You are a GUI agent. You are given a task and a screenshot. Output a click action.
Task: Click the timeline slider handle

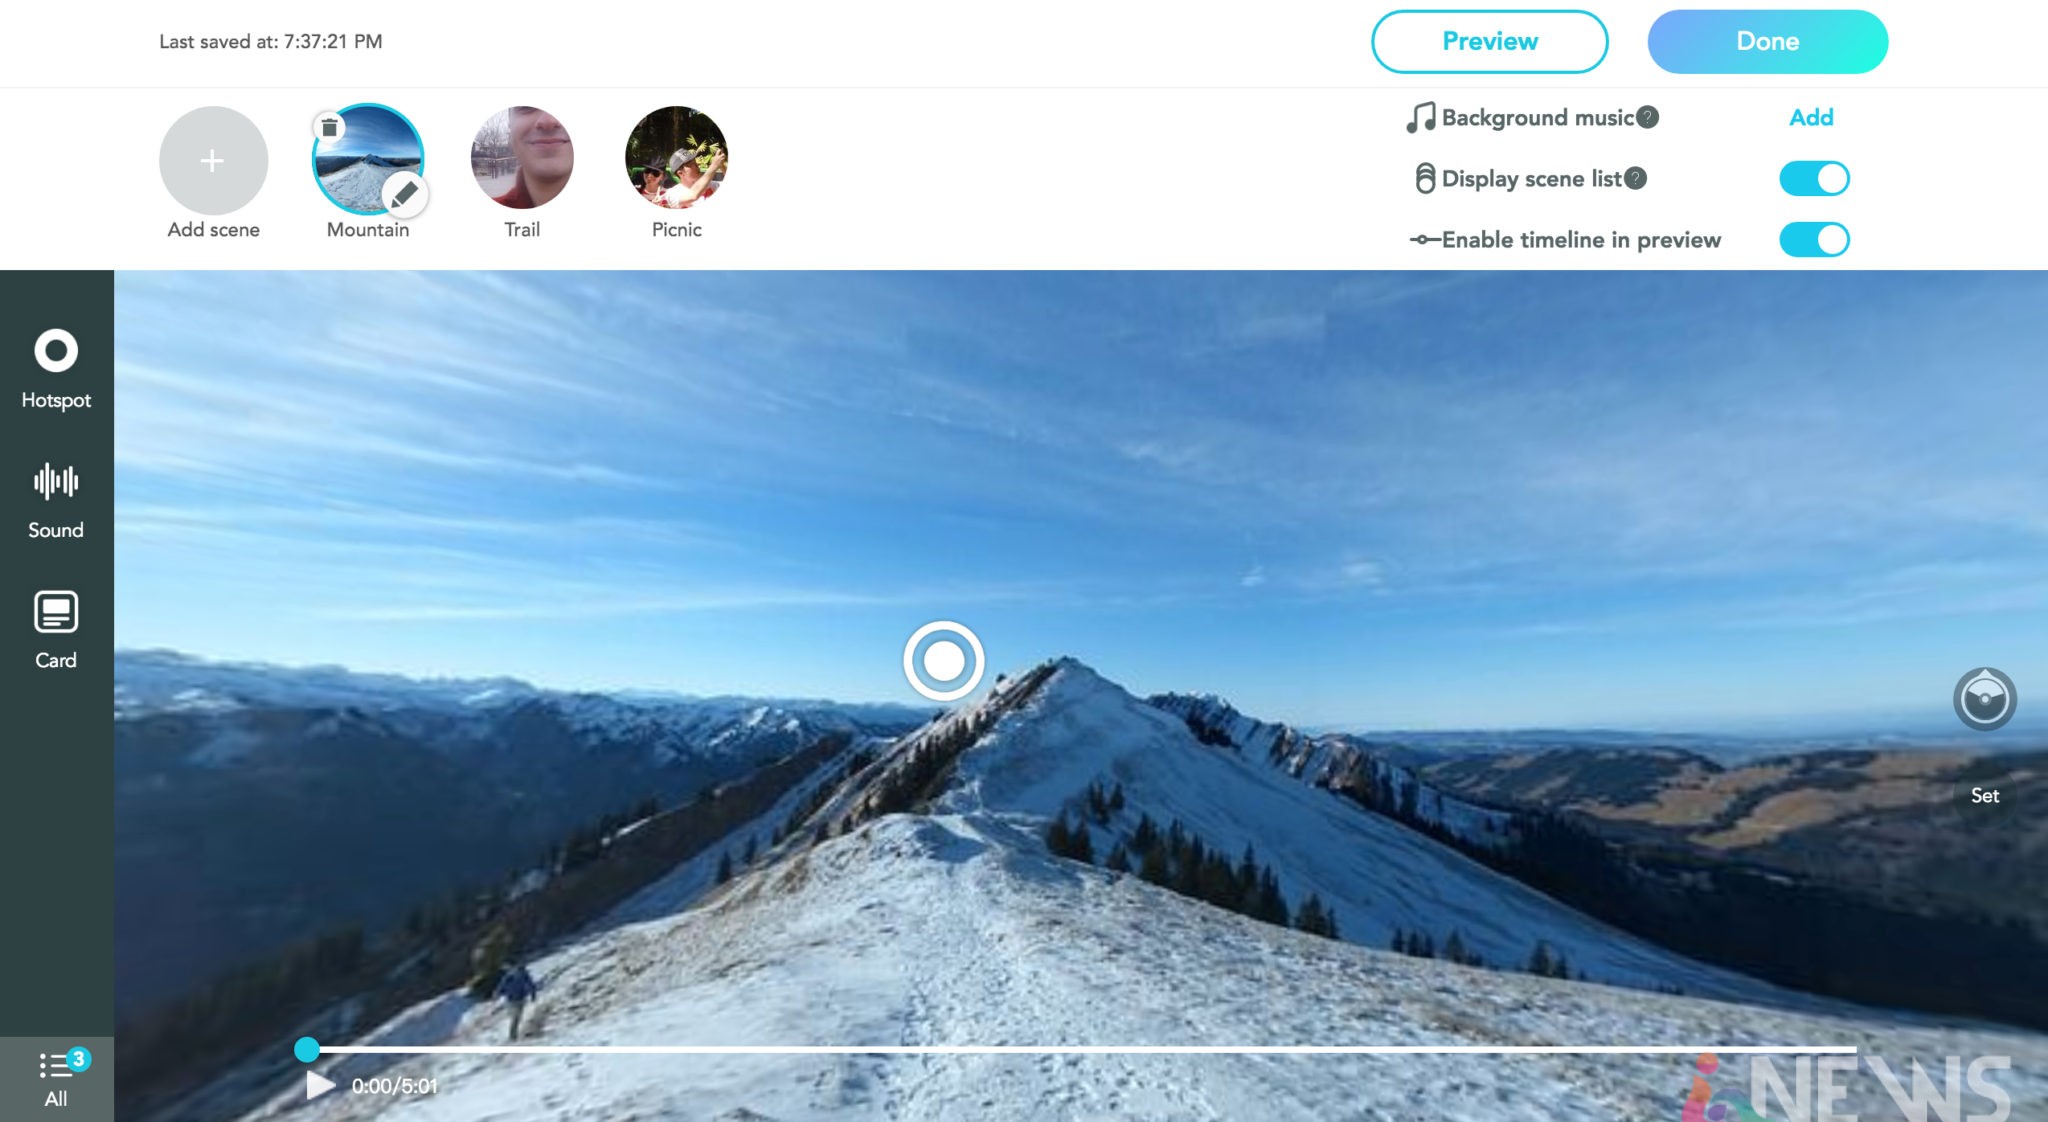[x=307, y=1049]
